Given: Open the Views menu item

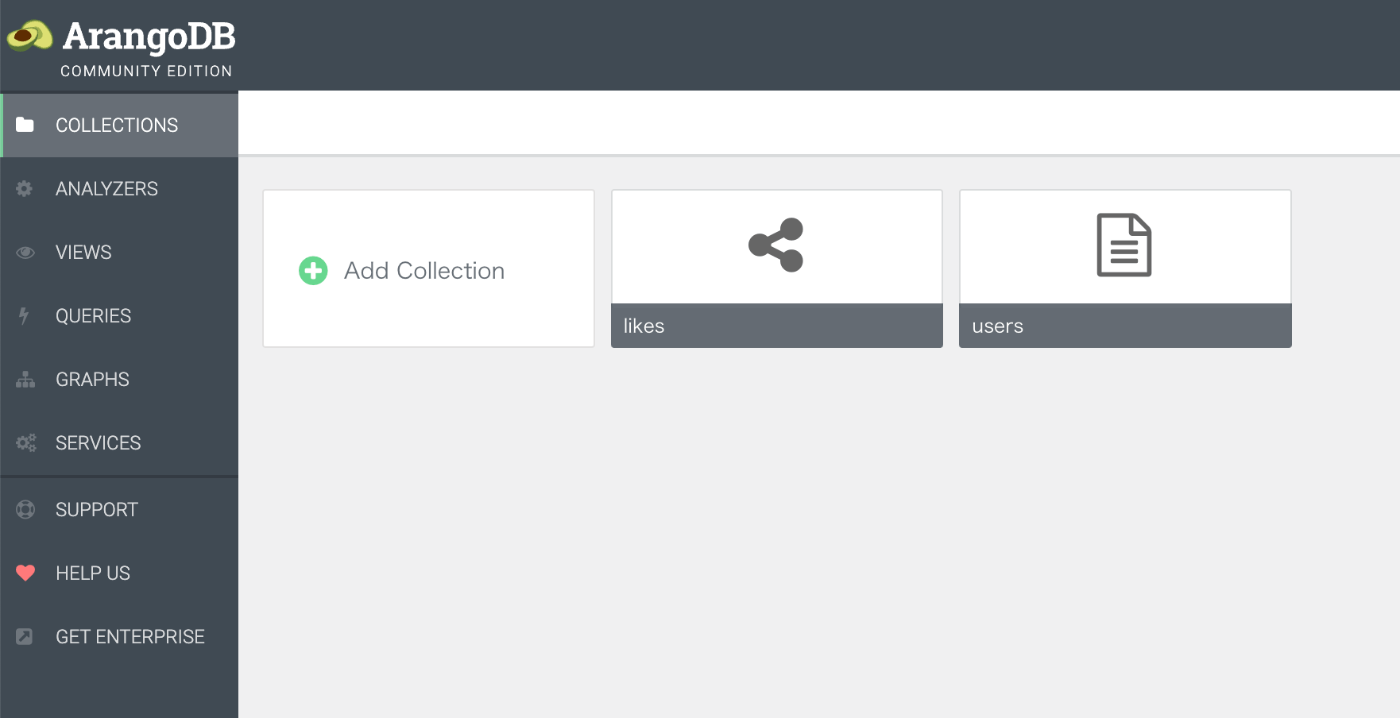Looking at the screenshot, I should pos(119,252).
